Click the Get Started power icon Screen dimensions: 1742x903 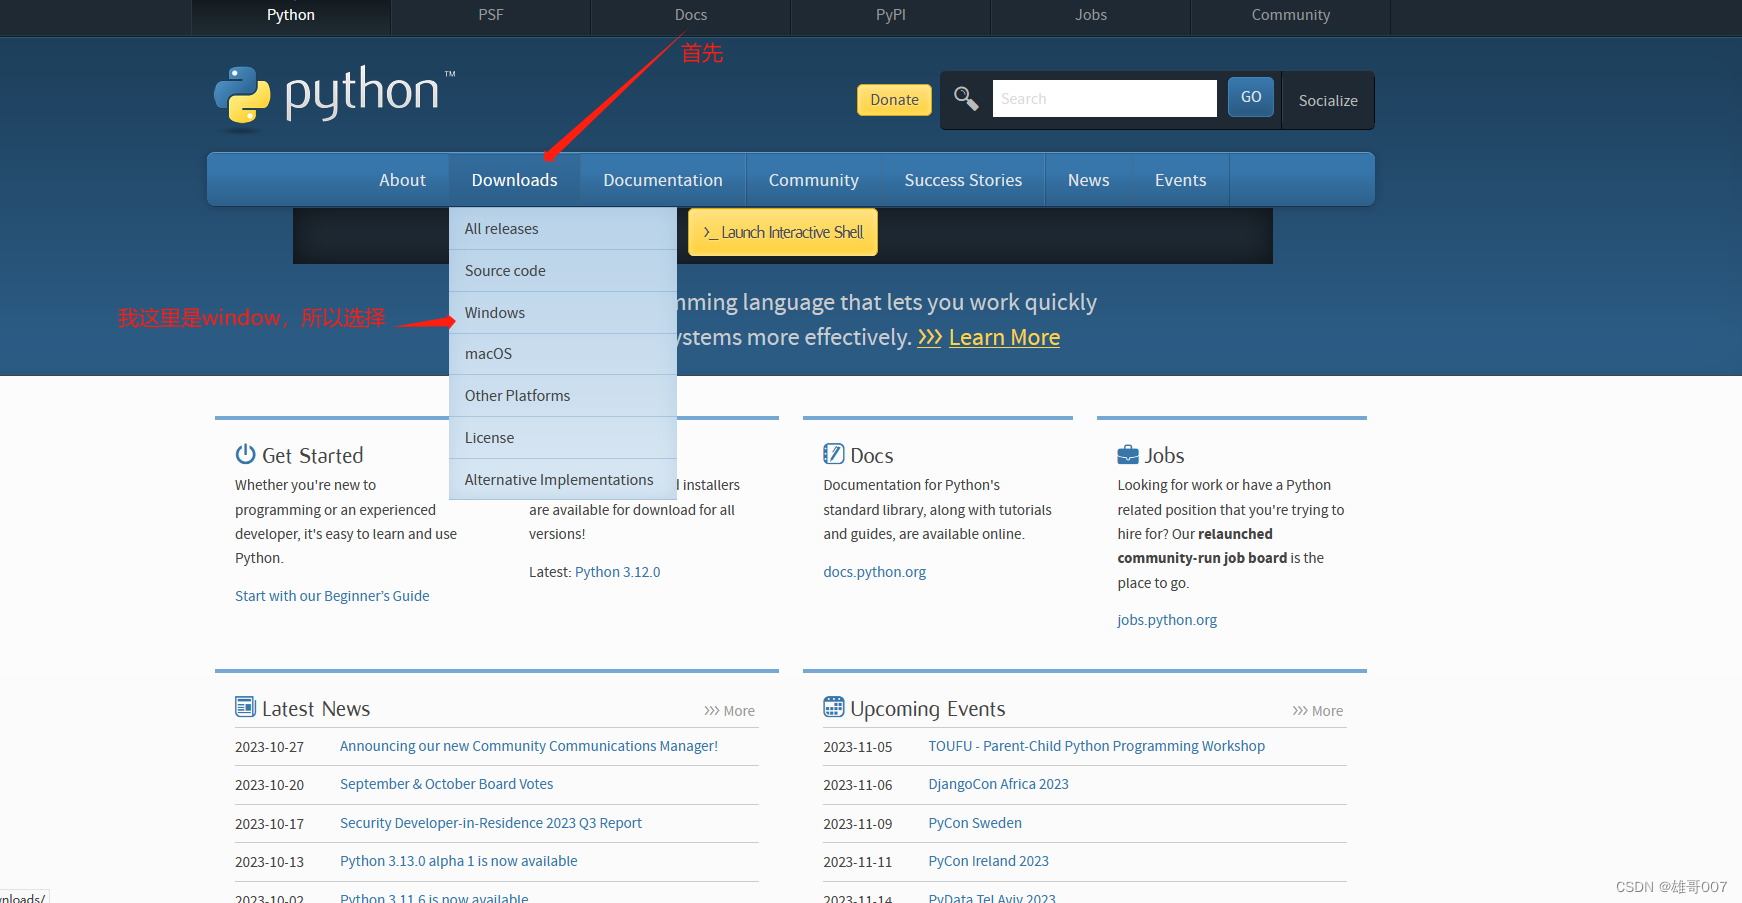coord(245,454)
